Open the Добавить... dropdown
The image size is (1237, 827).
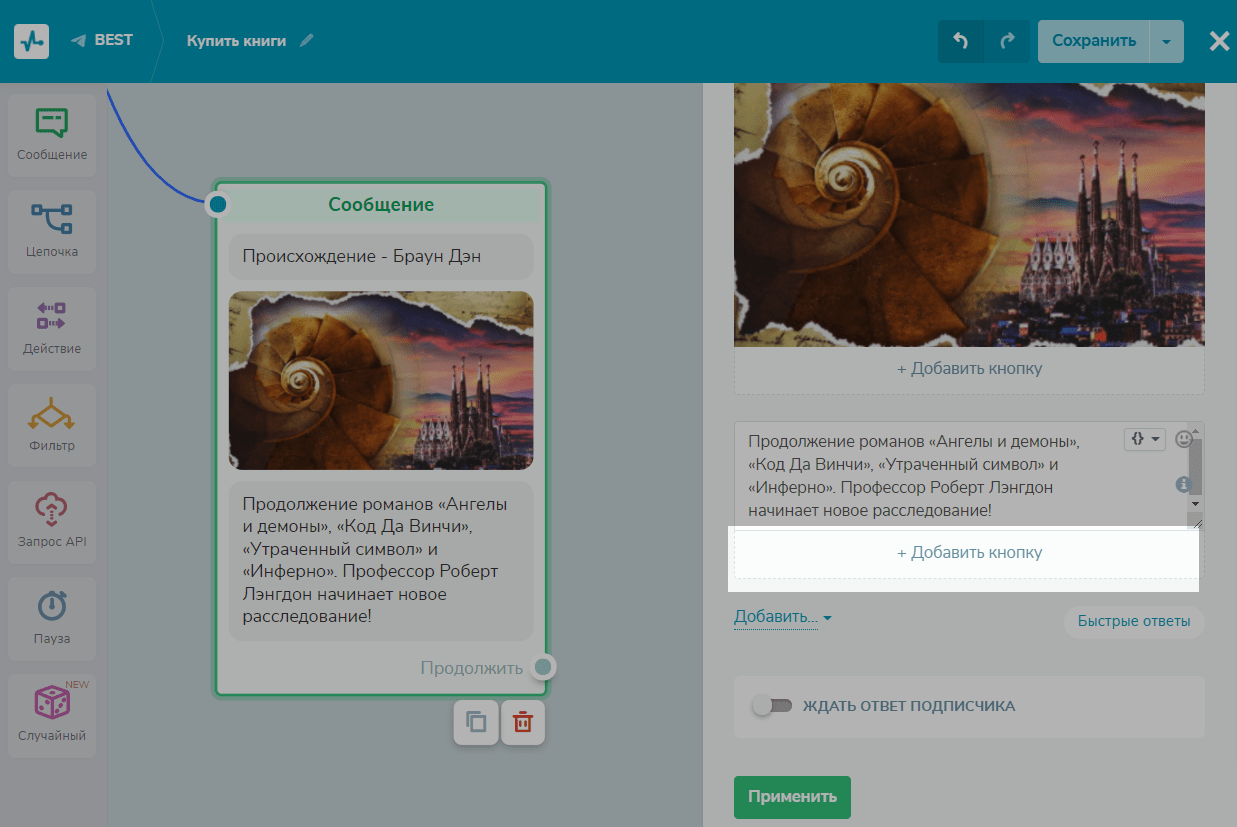click(782, 617)
